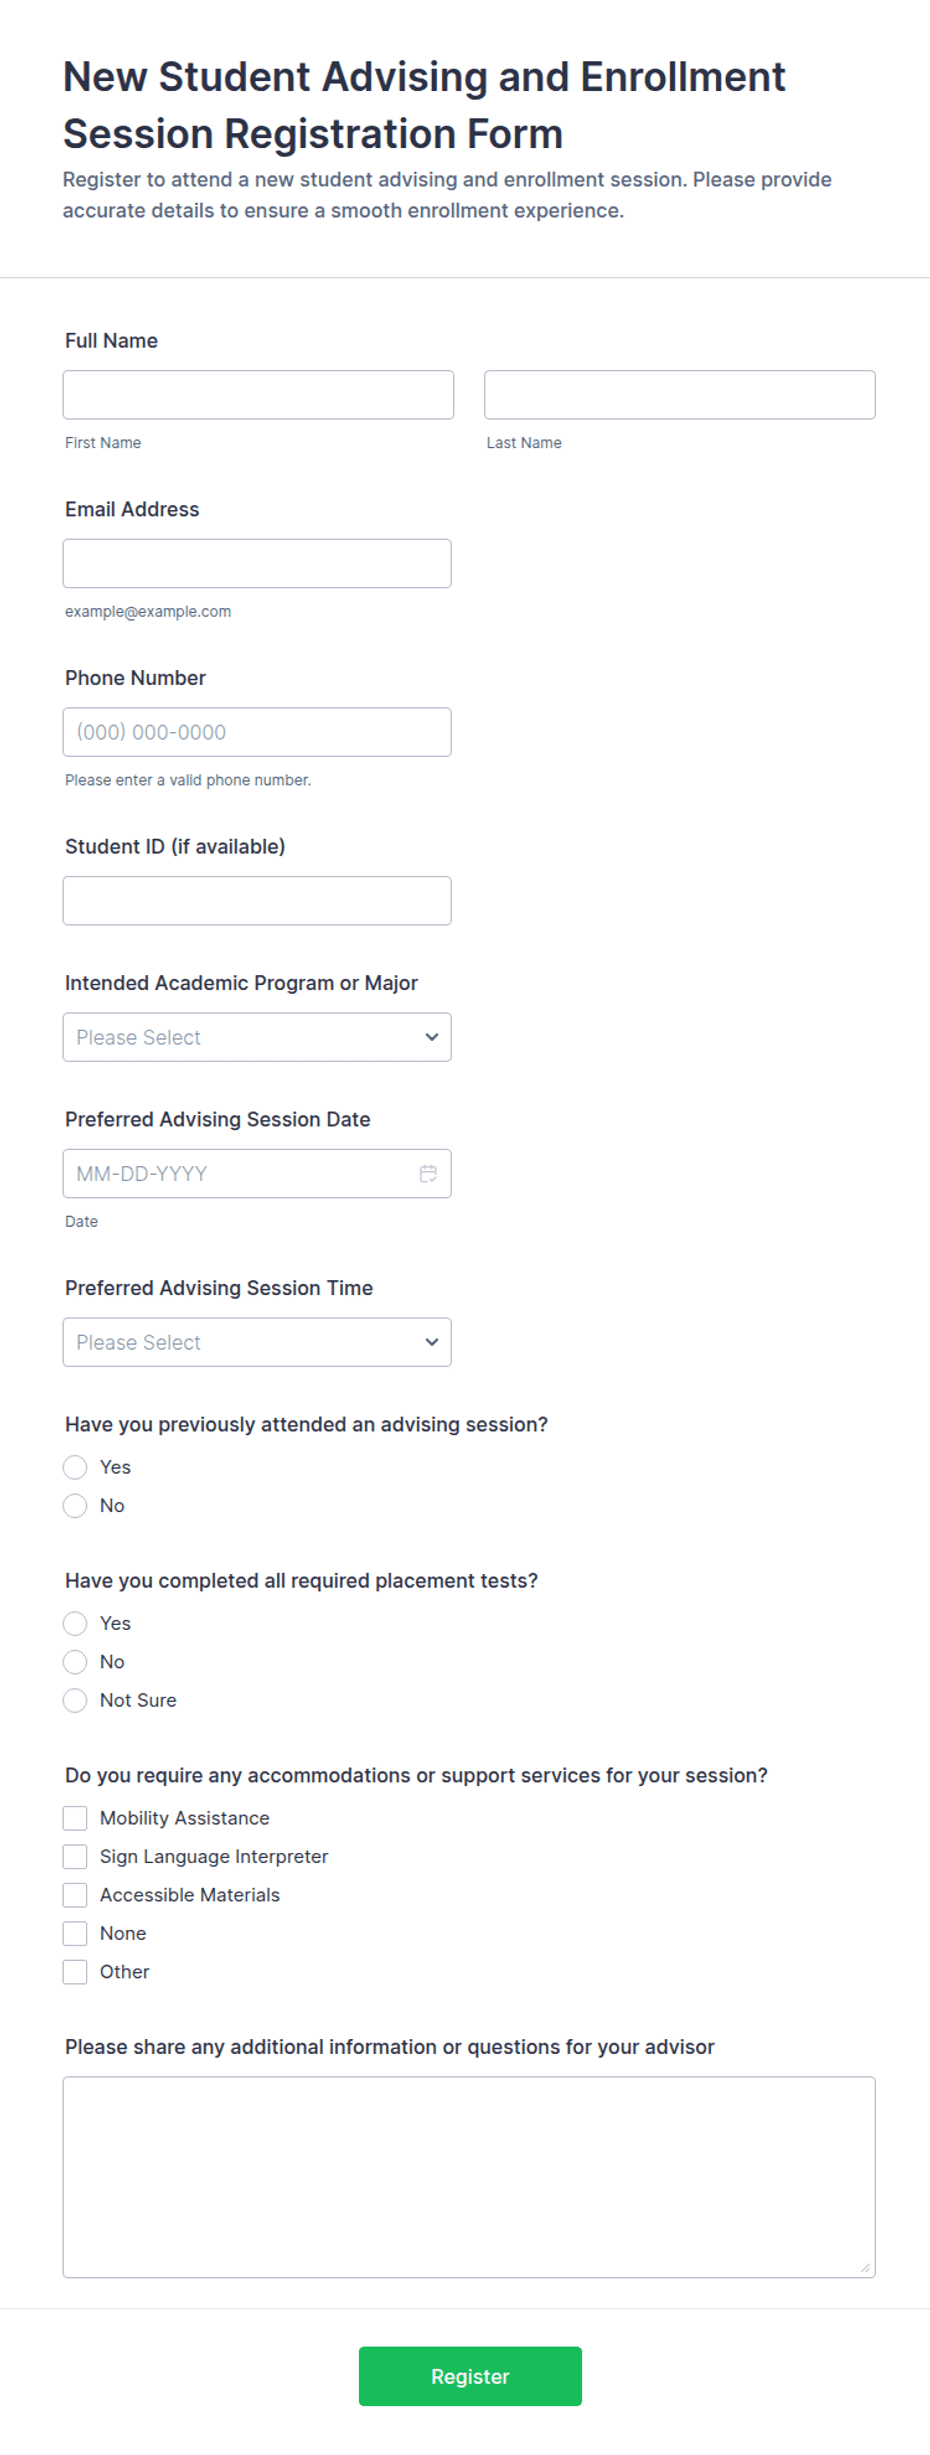930x2455 pixels.
Task: Focus the First Name input field
Action: [x=258, y=395]
